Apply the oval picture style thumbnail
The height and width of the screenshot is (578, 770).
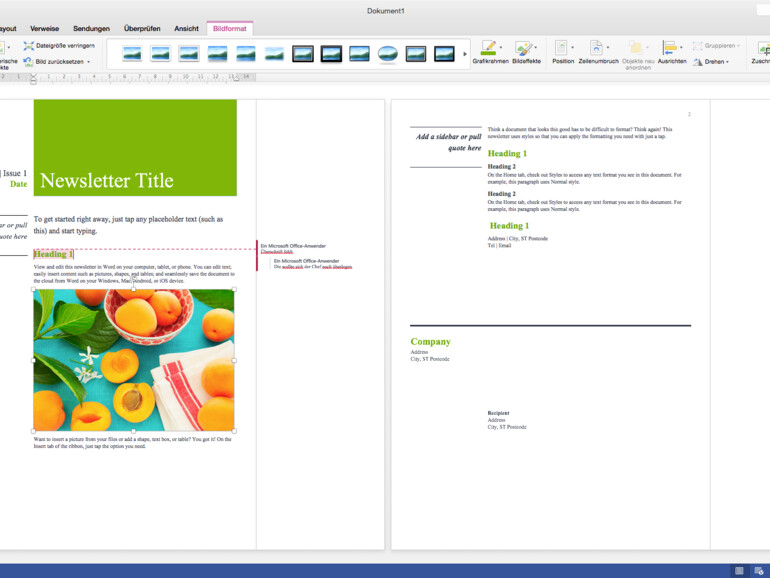387,54
